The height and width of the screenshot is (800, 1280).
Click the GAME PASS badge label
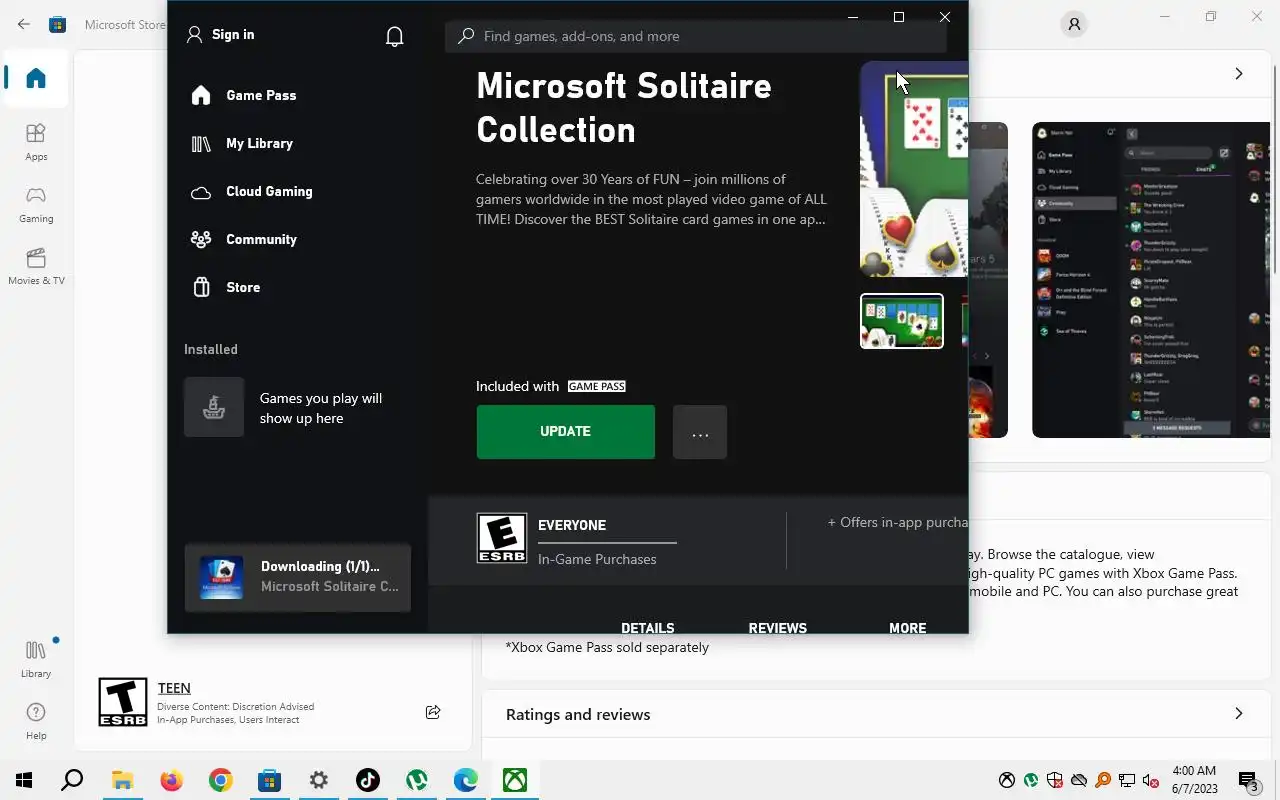coord(597,386)
